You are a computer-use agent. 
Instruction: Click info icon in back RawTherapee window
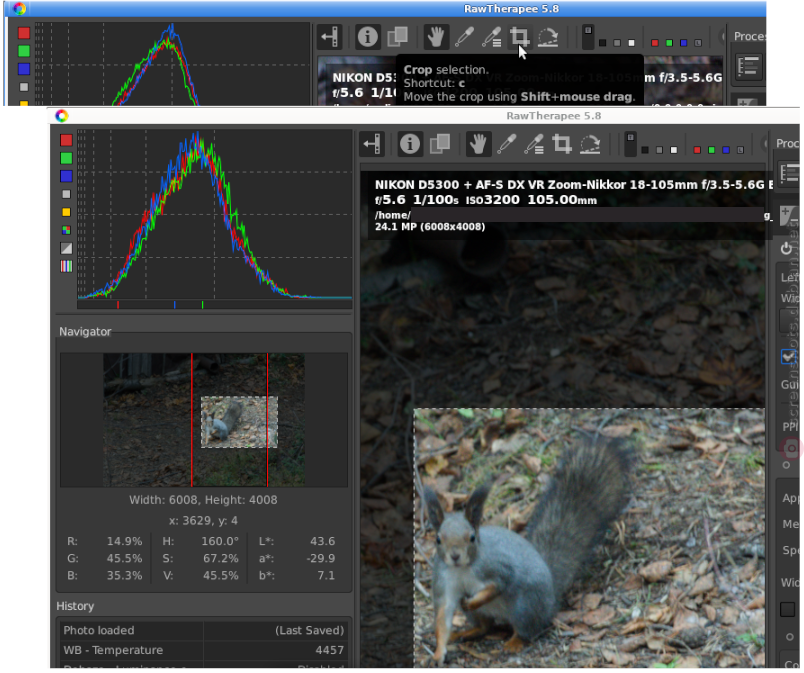point(367,37)
